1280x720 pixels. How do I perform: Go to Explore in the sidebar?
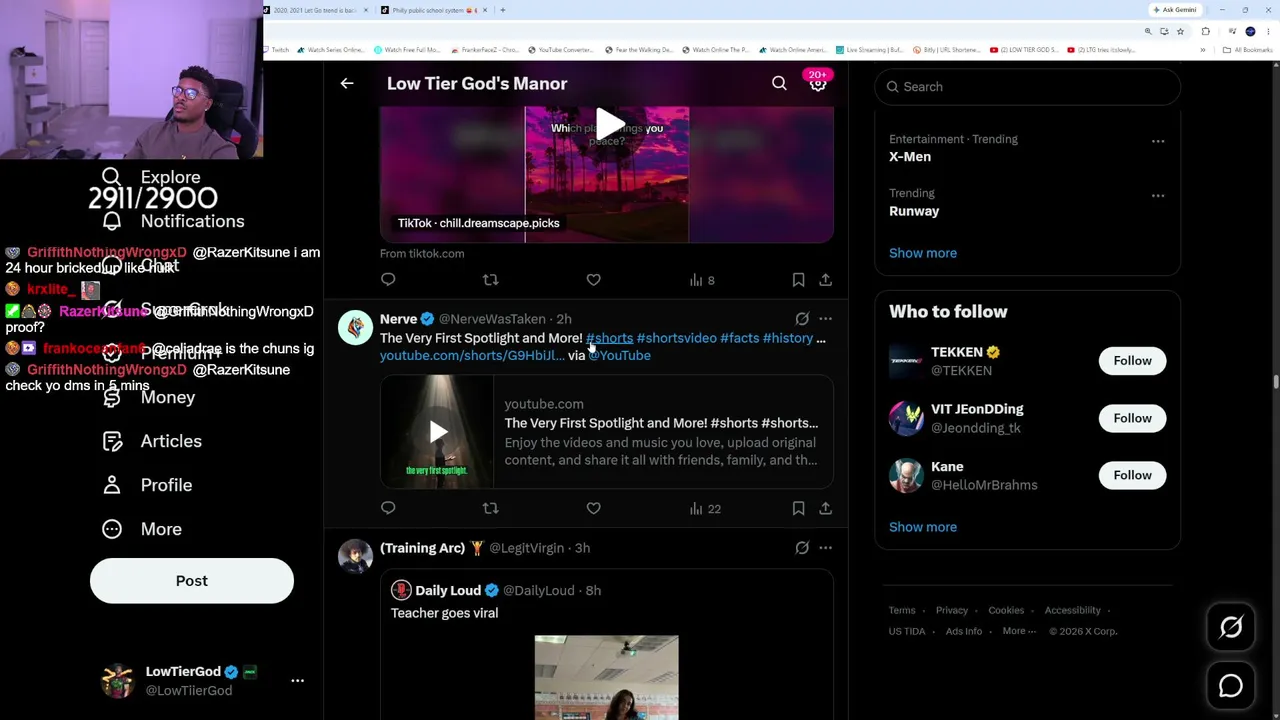(151, 177)
